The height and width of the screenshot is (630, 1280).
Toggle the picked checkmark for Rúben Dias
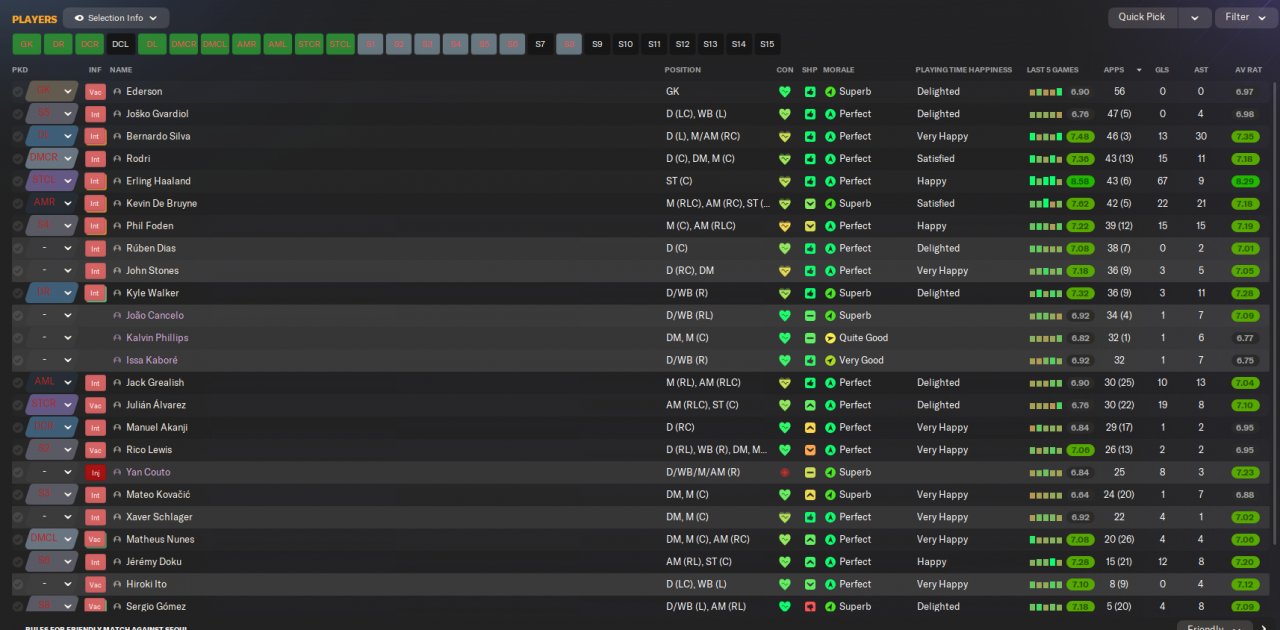point(18,248)
